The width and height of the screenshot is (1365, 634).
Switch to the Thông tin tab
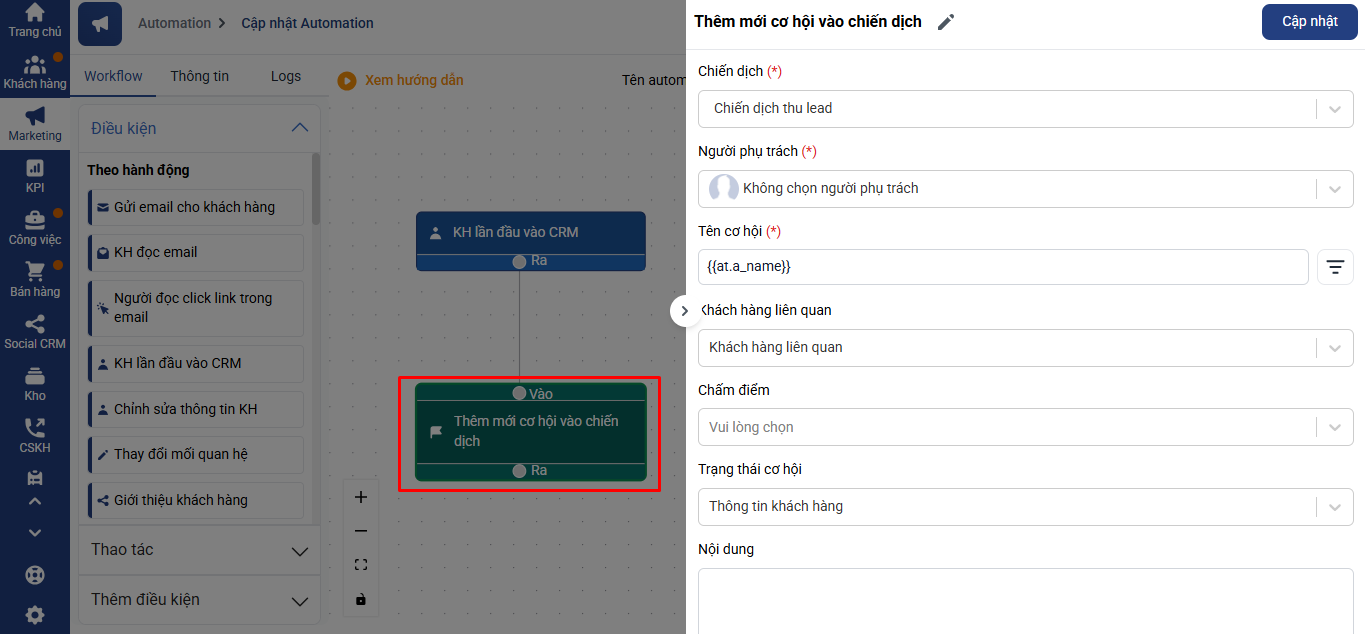click(200, 76)
